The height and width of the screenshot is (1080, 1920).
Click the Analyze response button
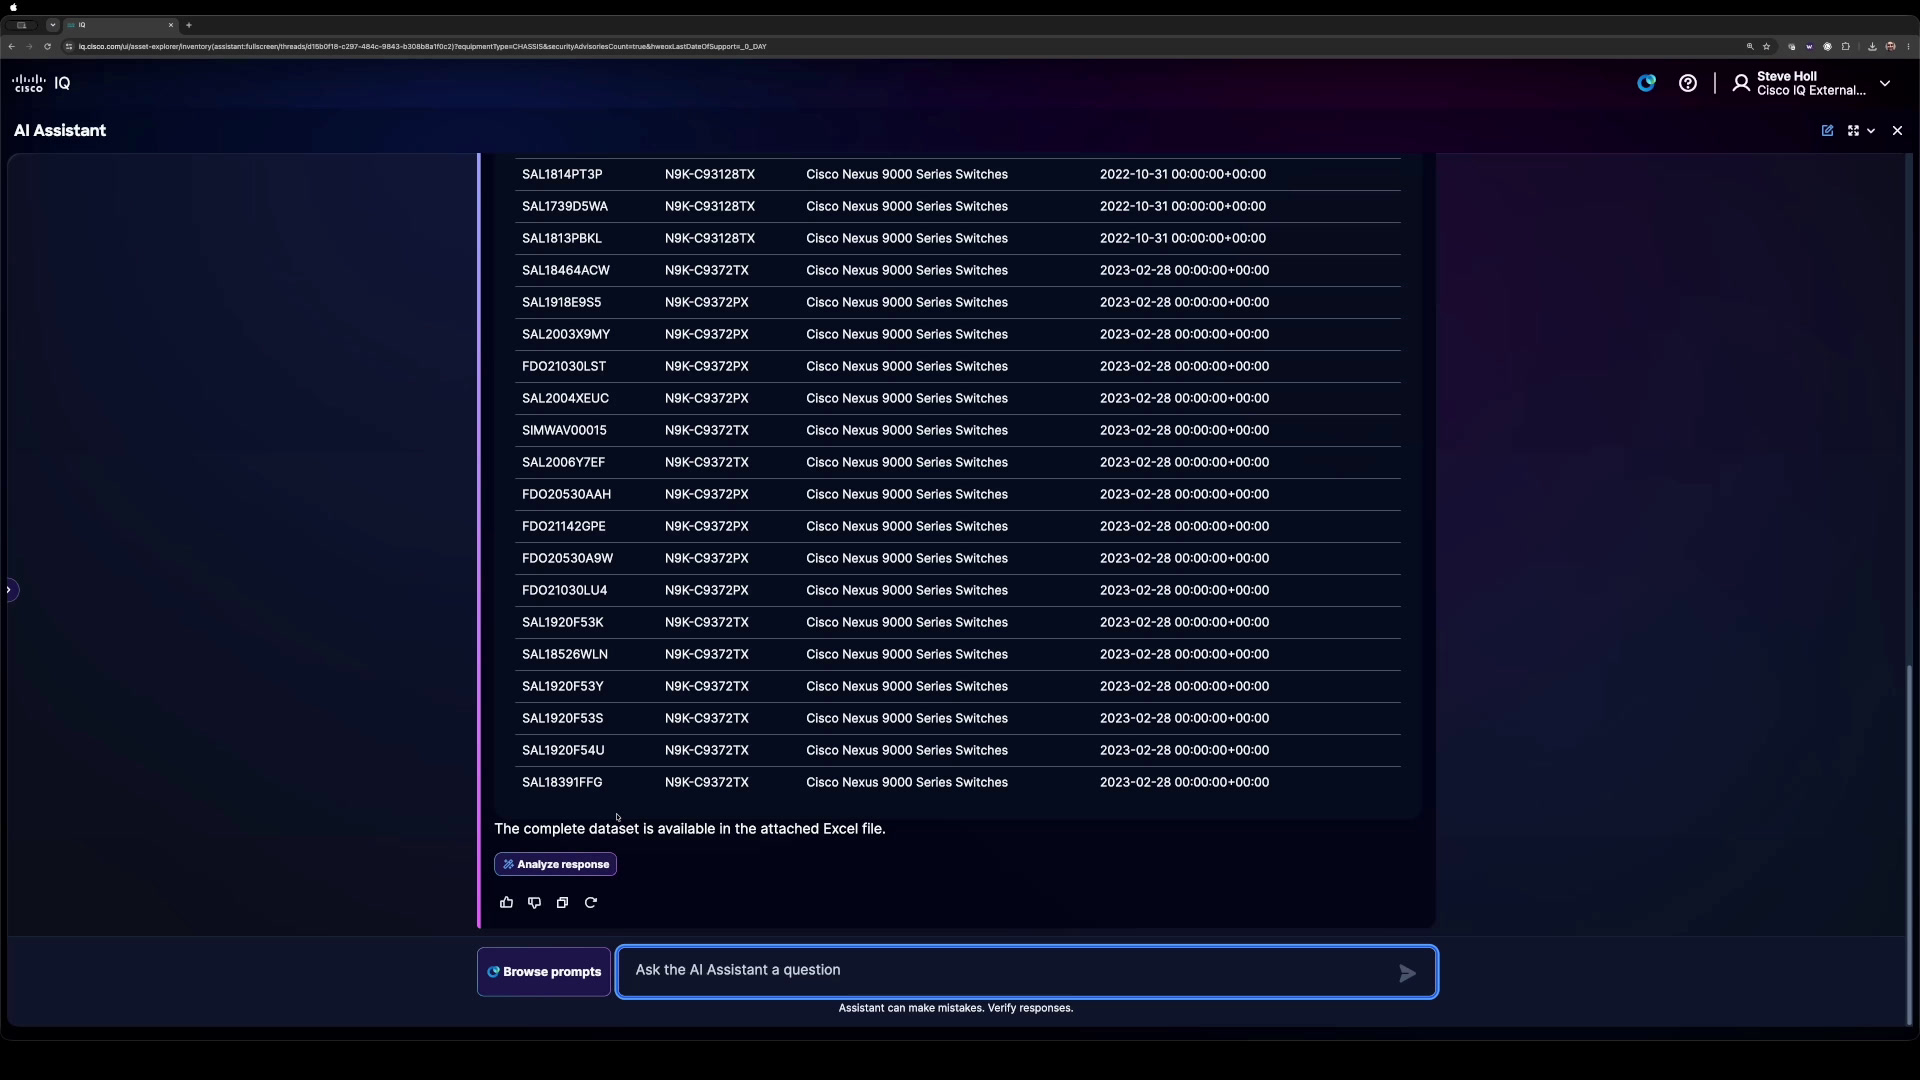coord(555,864)
